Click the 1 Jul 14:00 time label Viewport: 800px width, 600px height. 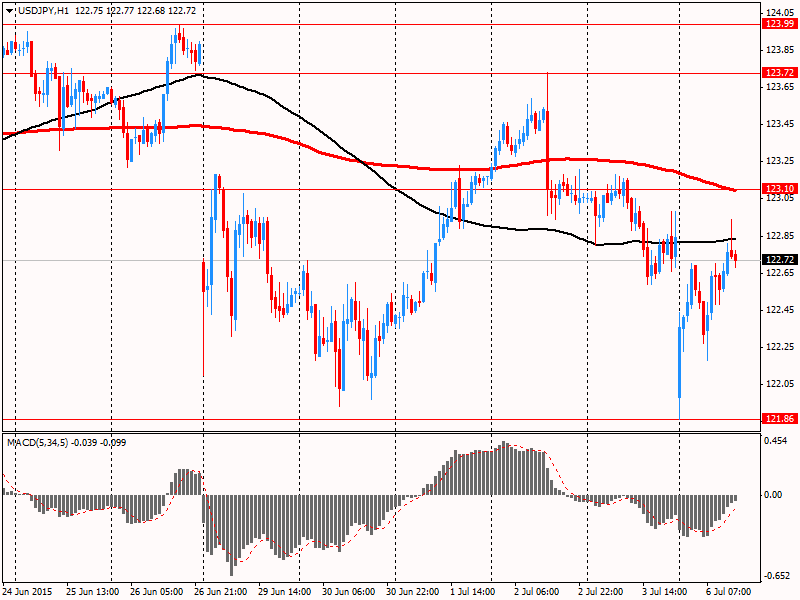pyautogui.click(x=472, y=592)
